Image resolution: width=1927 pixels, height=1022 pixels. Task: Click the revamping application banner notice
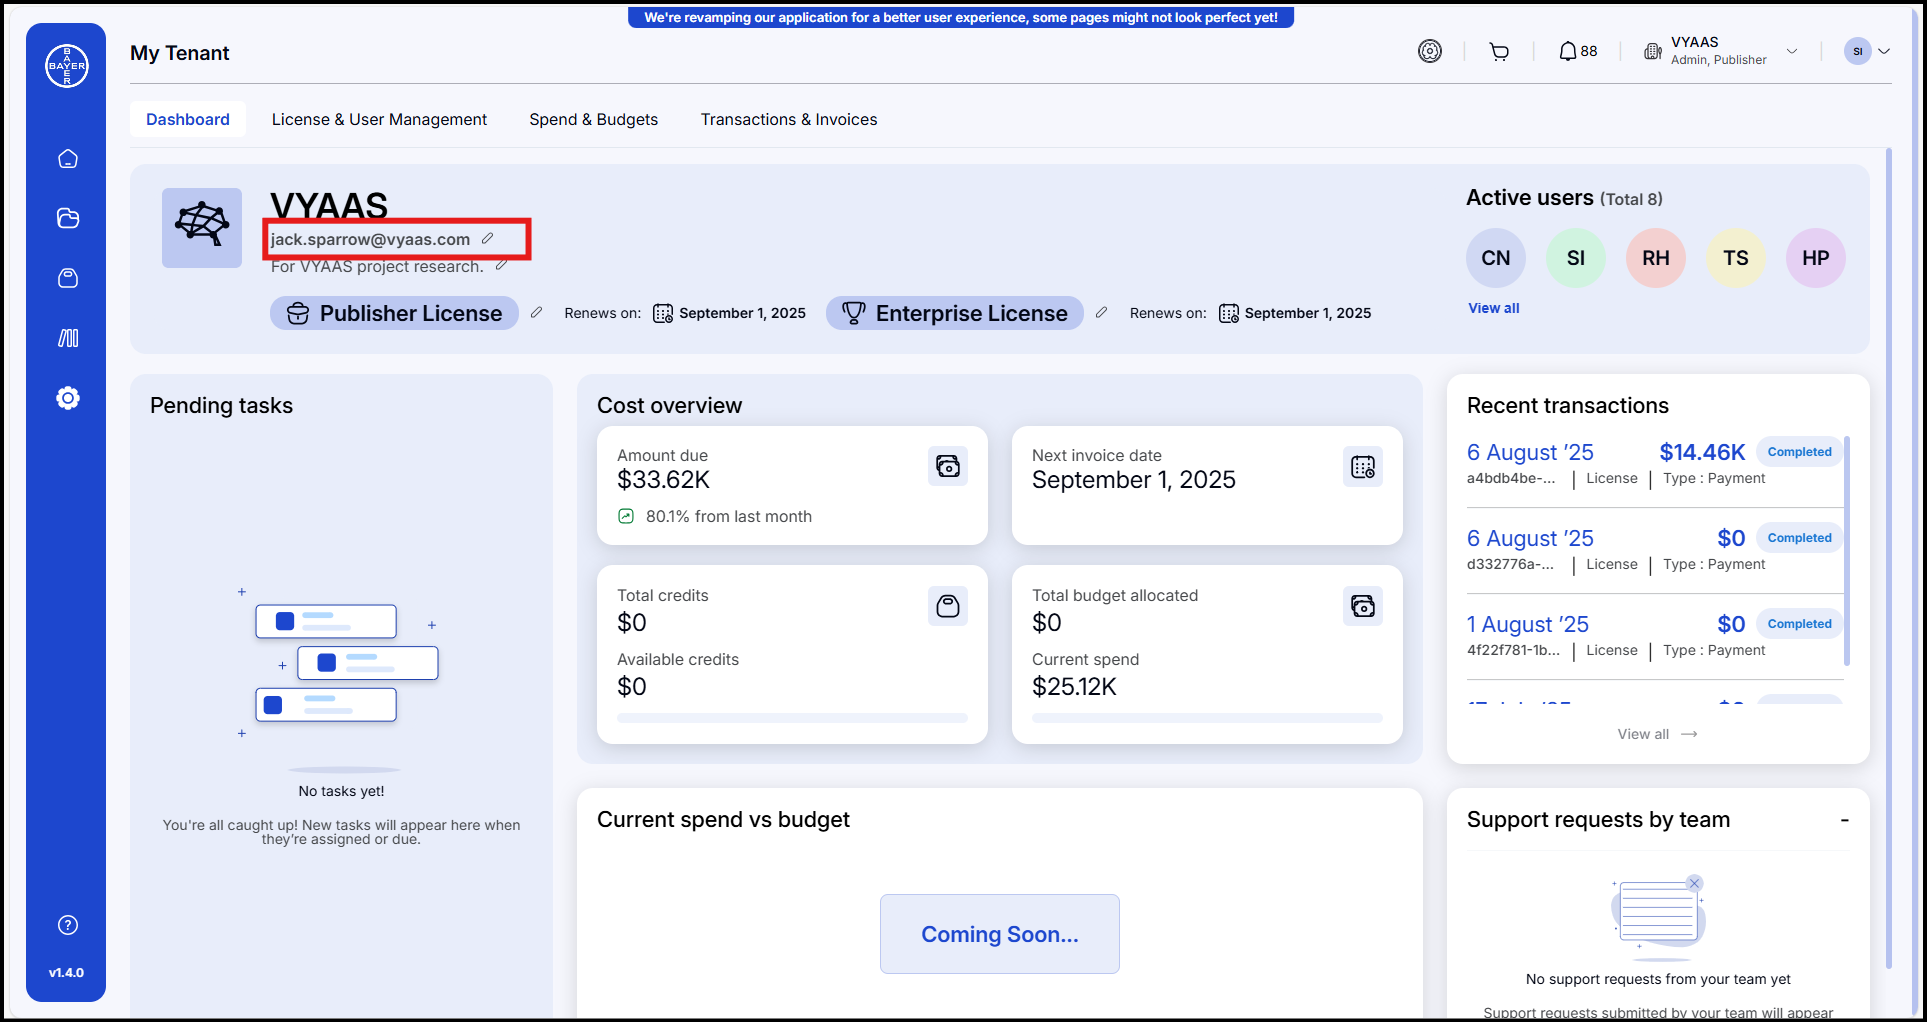[x=961, y=17]
